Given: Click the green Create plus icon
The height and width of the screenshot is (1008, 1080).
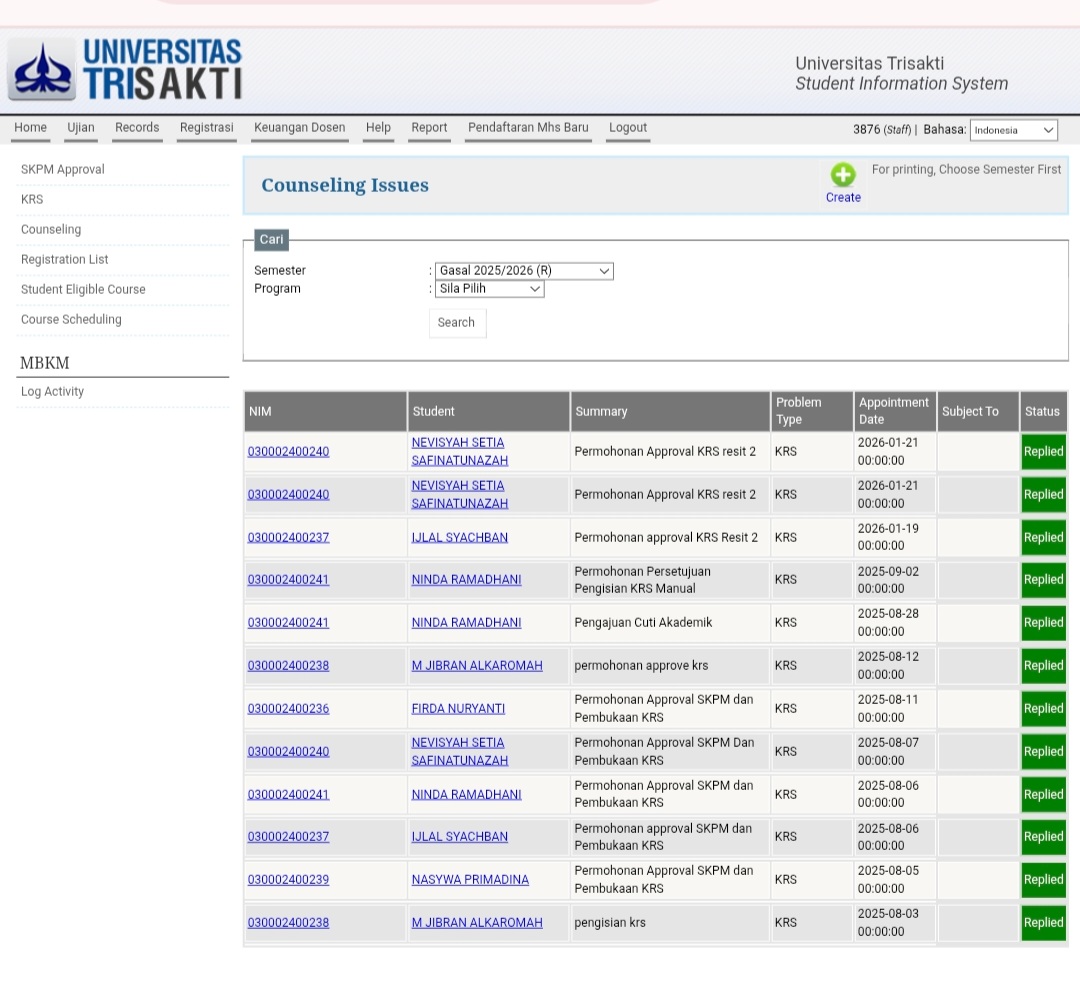Looking at the screenshot, I should point(842,175).
